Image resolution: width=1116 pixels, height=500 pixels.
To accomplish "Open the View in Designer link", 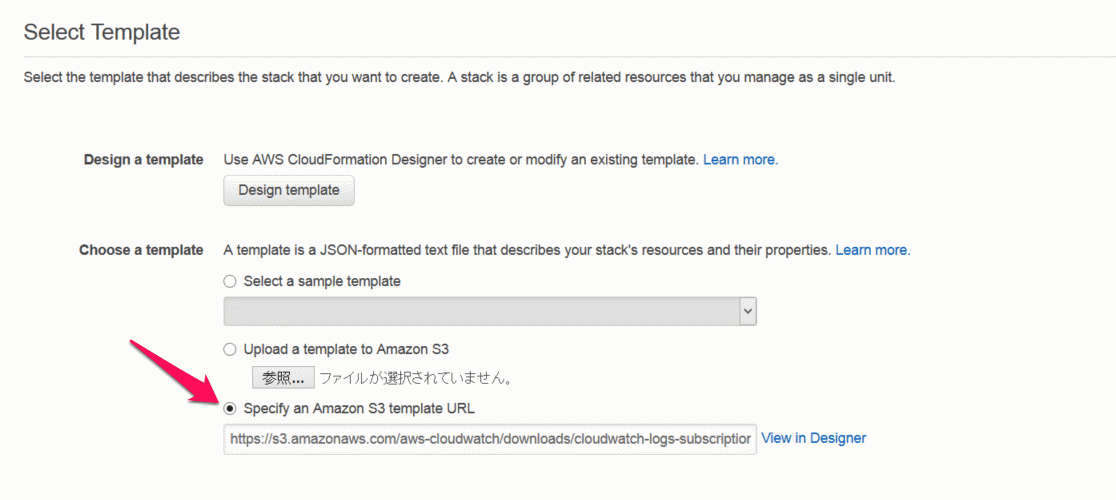I will (x=814, y=438).
